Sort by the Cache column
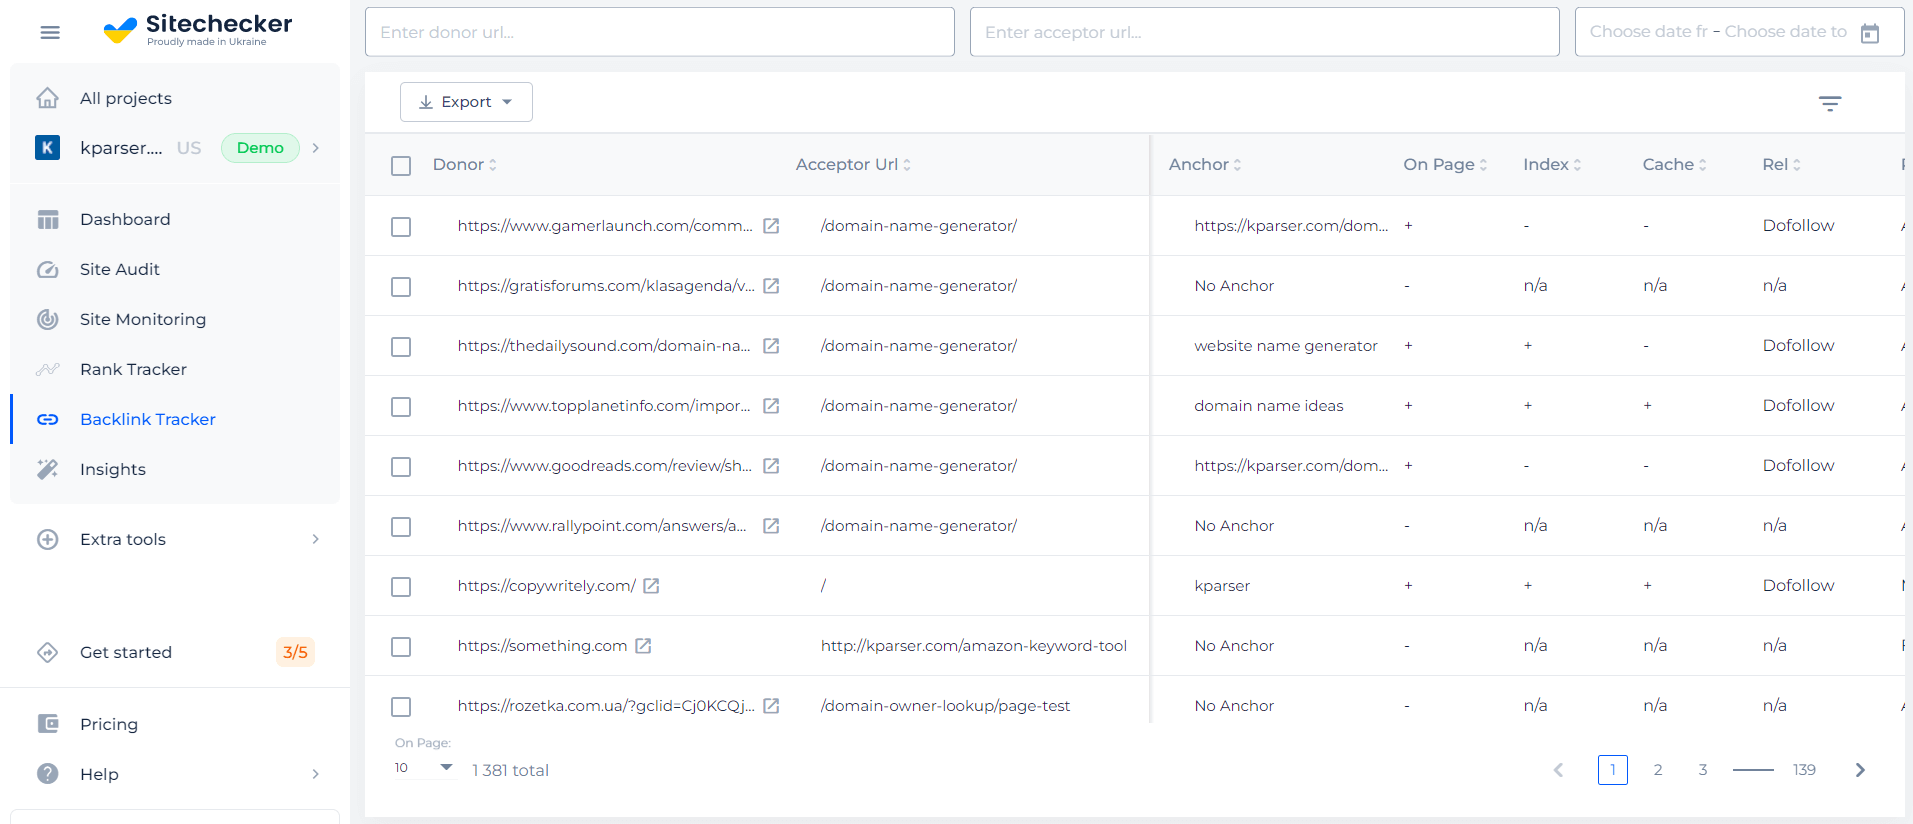Viewport: 1913px width, 824px height. point(1674,164)
